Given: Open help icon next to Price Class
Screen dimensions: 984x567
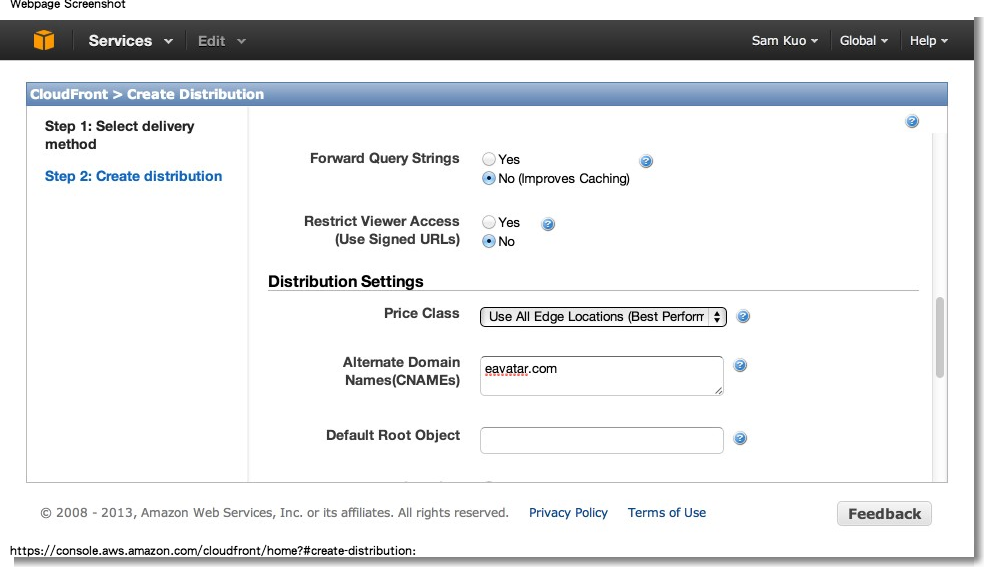Looking at the screenshot, I should coord(743,317).
